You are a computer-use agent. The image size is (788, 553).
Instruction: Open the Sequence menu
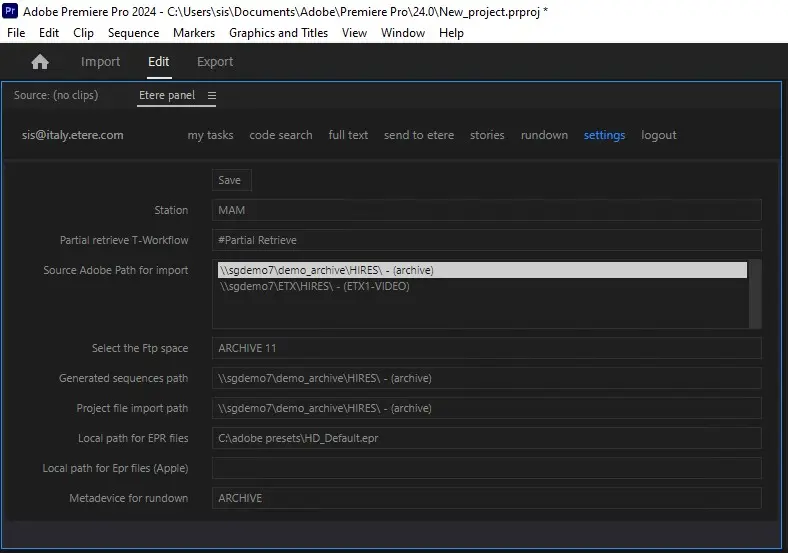(x=133, y=33)
